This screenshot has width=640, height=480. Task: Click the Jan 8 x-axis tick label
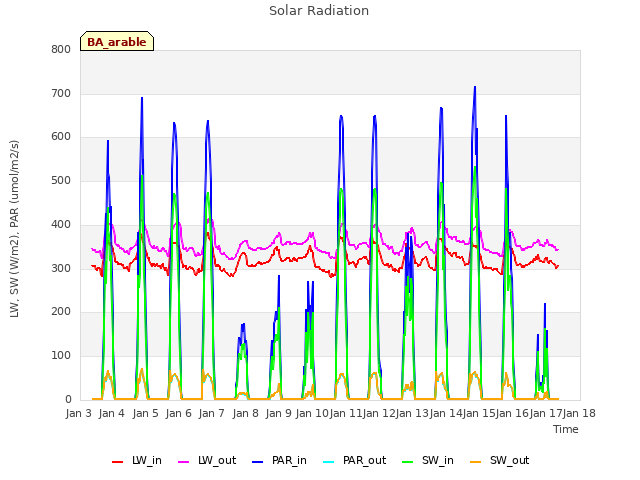(245, 413)
